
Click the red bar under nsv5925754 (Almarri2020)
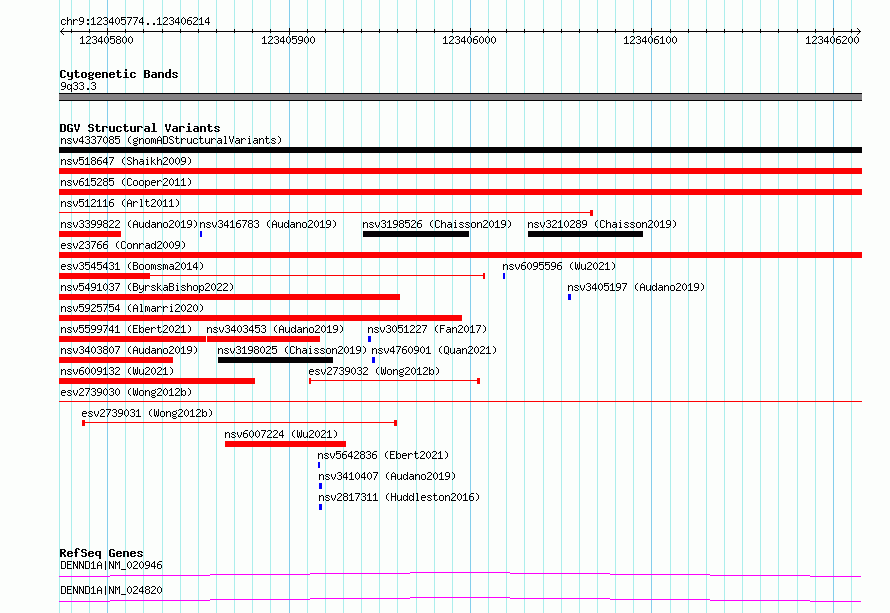[x=261, y=318]
